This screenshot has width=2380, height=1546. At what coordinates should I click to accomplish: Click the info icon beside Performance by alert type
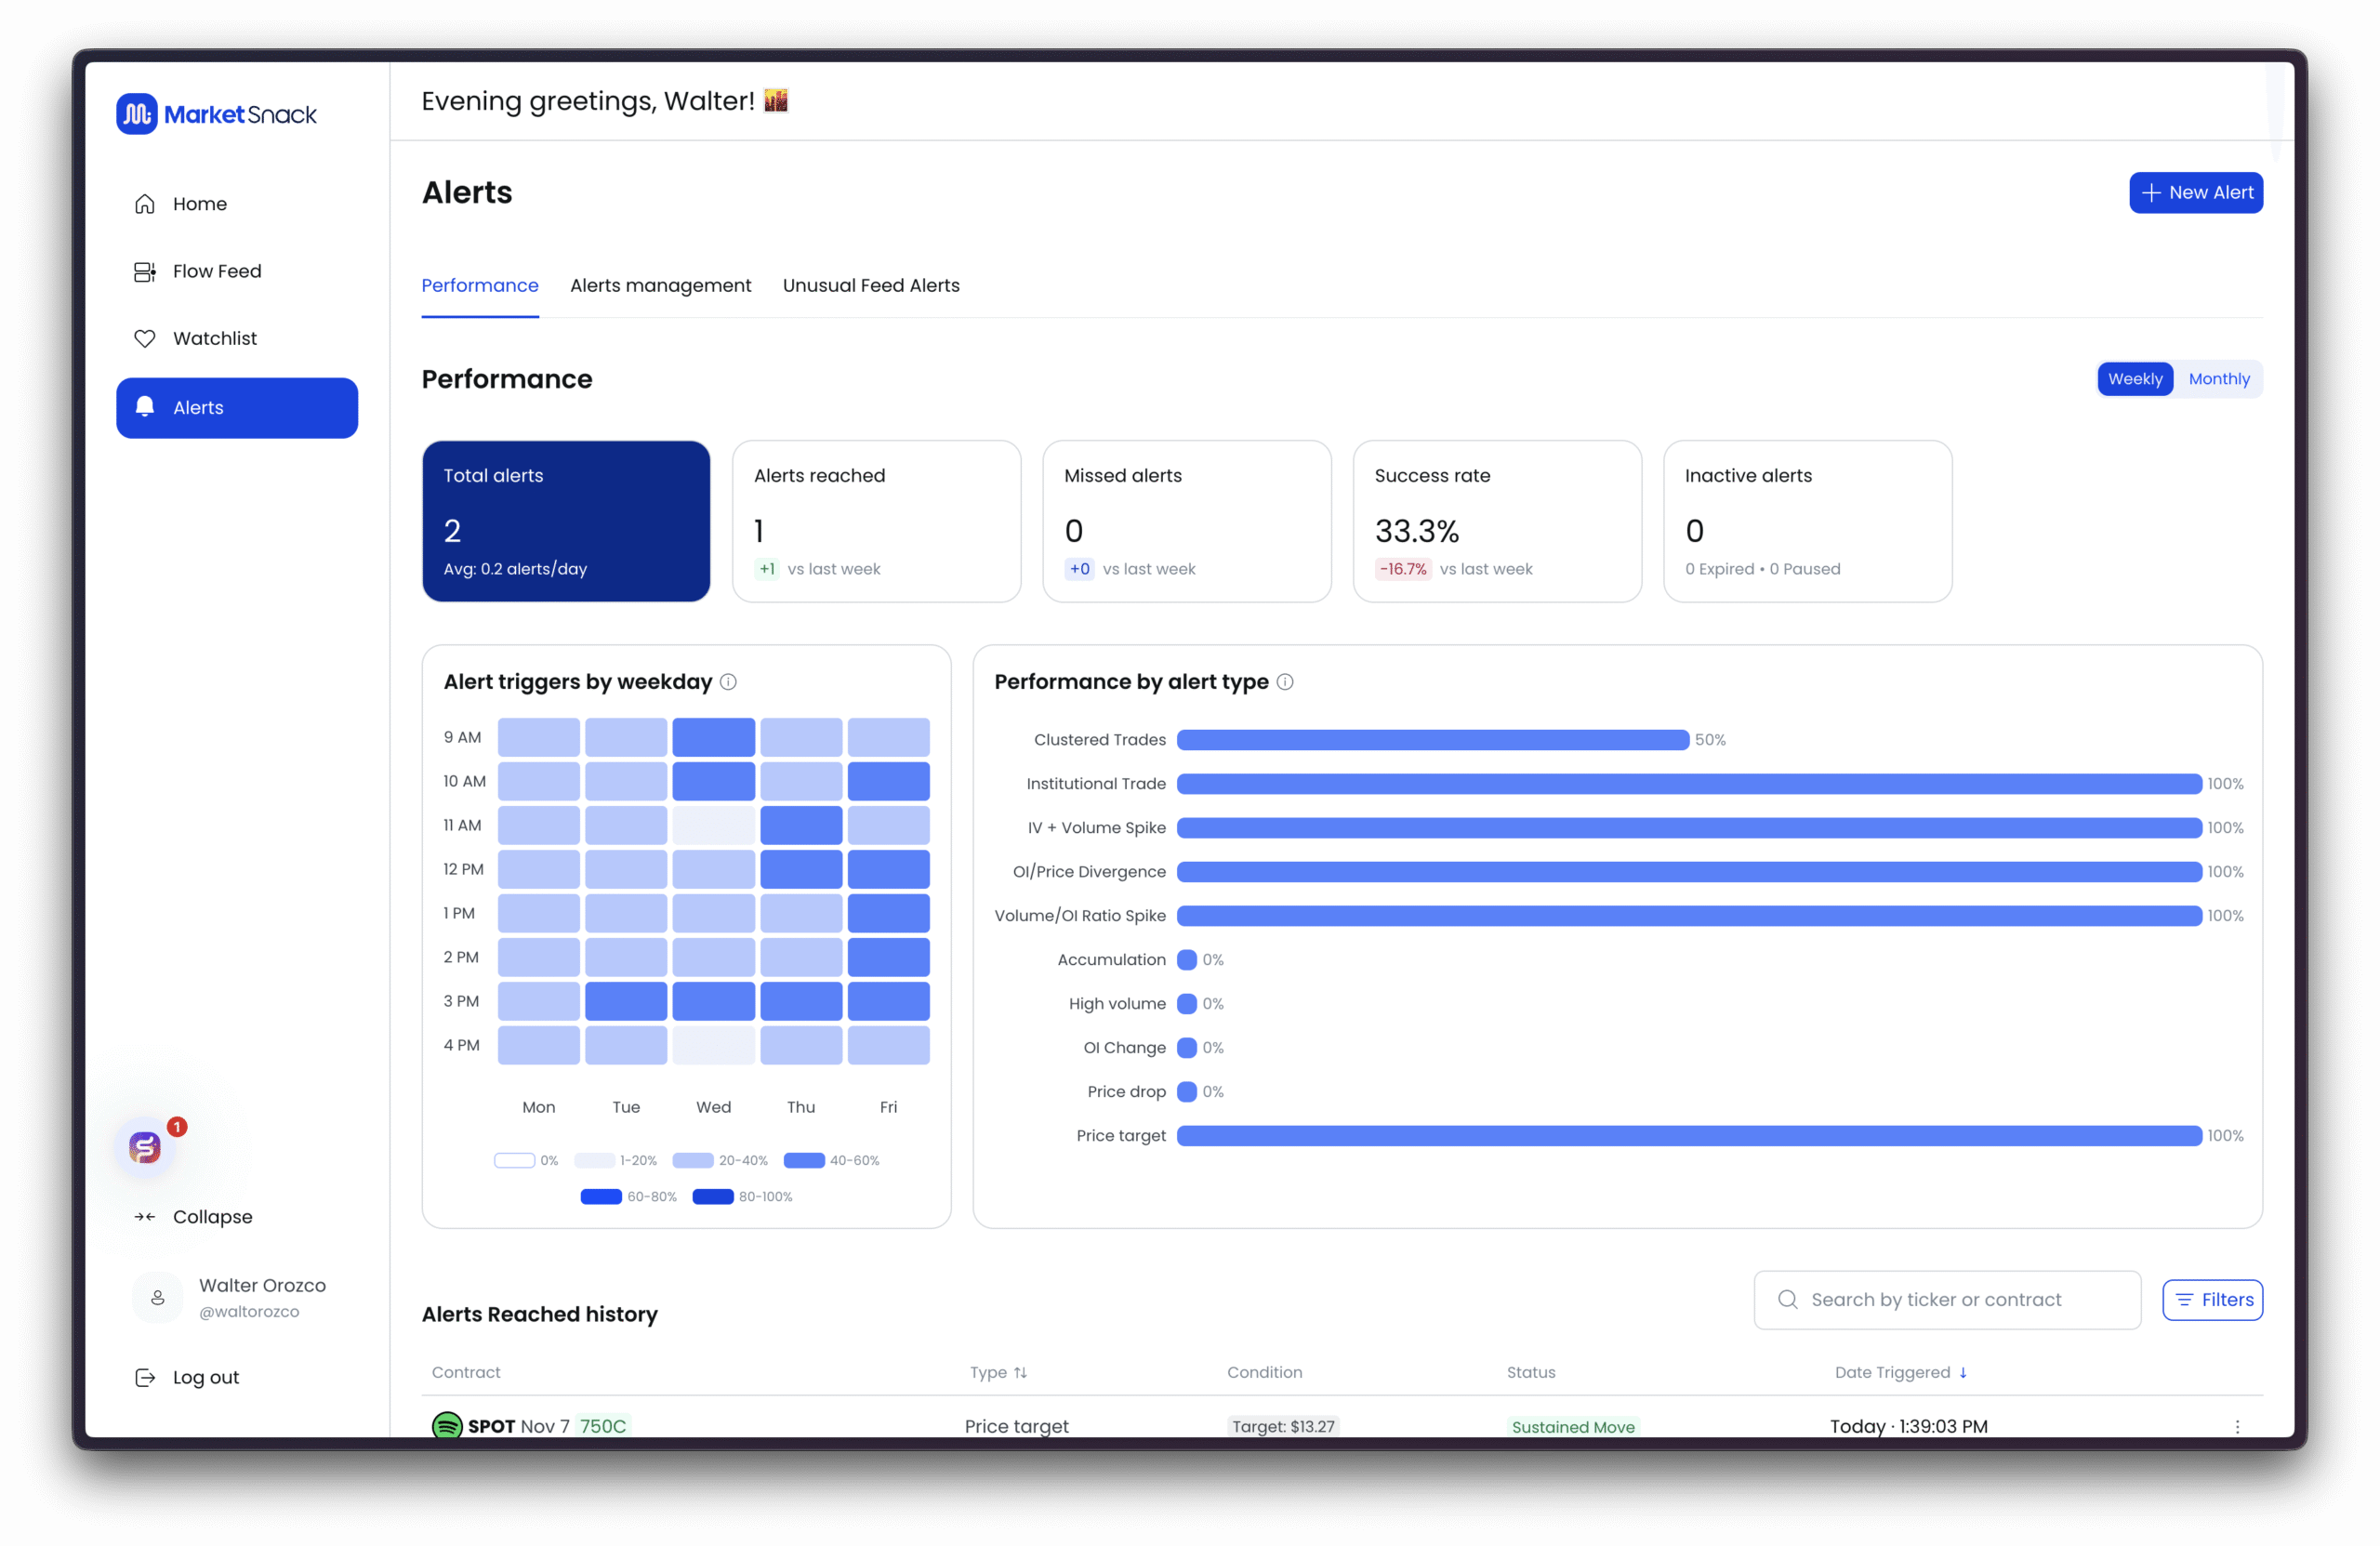[1285, 682]
